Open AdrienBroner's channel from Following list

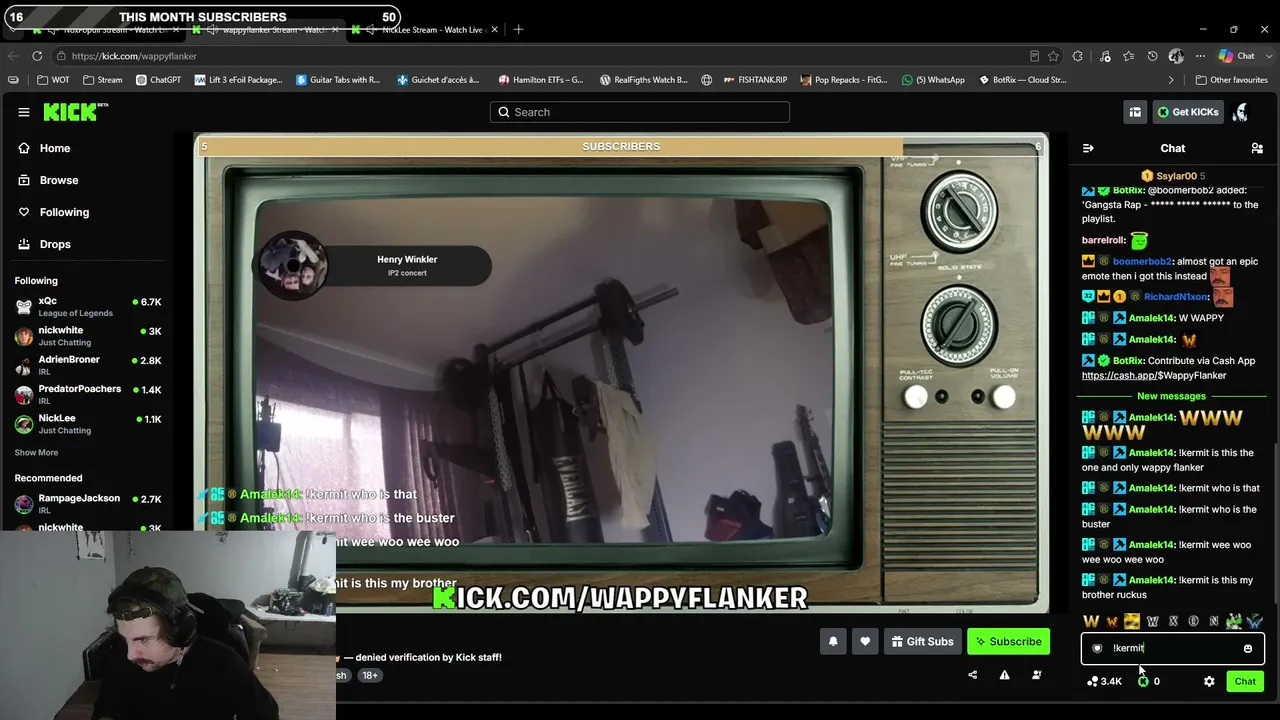[88, 365]
